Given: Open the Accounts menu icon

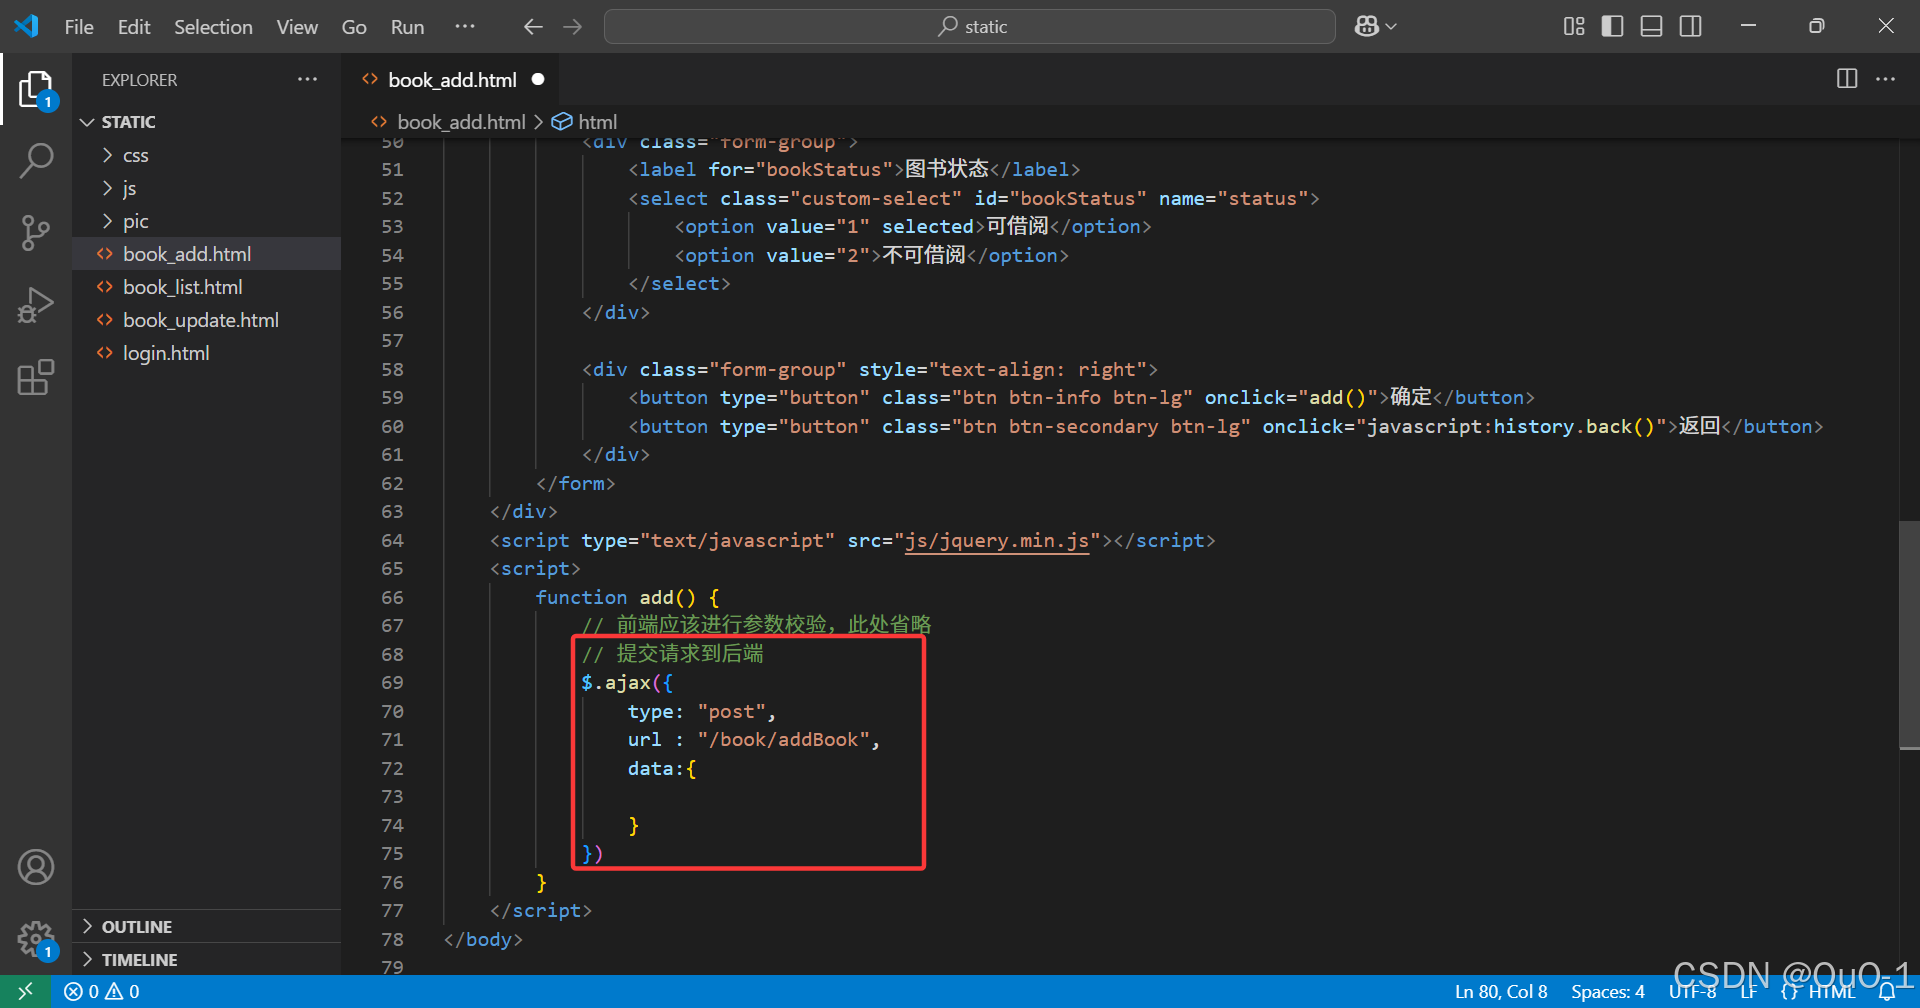Looking at the screenshot, I should point(36,867).
